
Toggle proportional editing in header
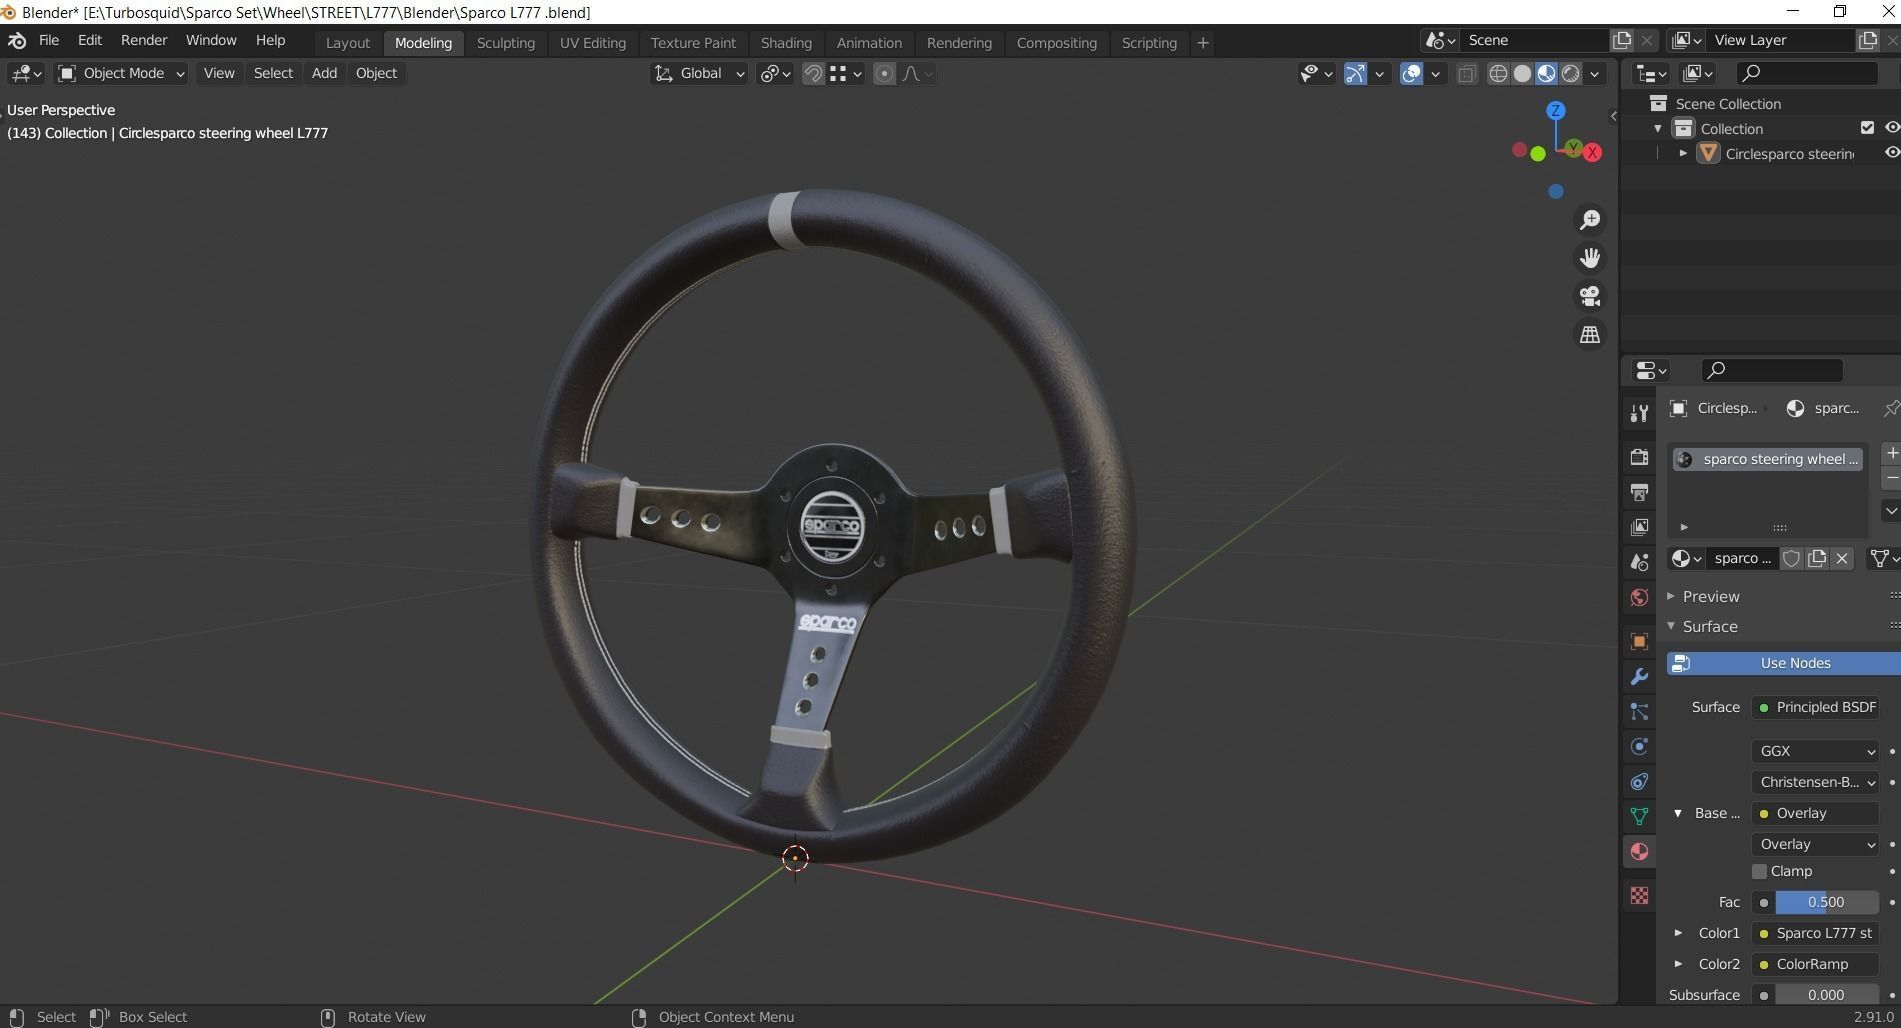pyautogui.click(x=884, y=73)
